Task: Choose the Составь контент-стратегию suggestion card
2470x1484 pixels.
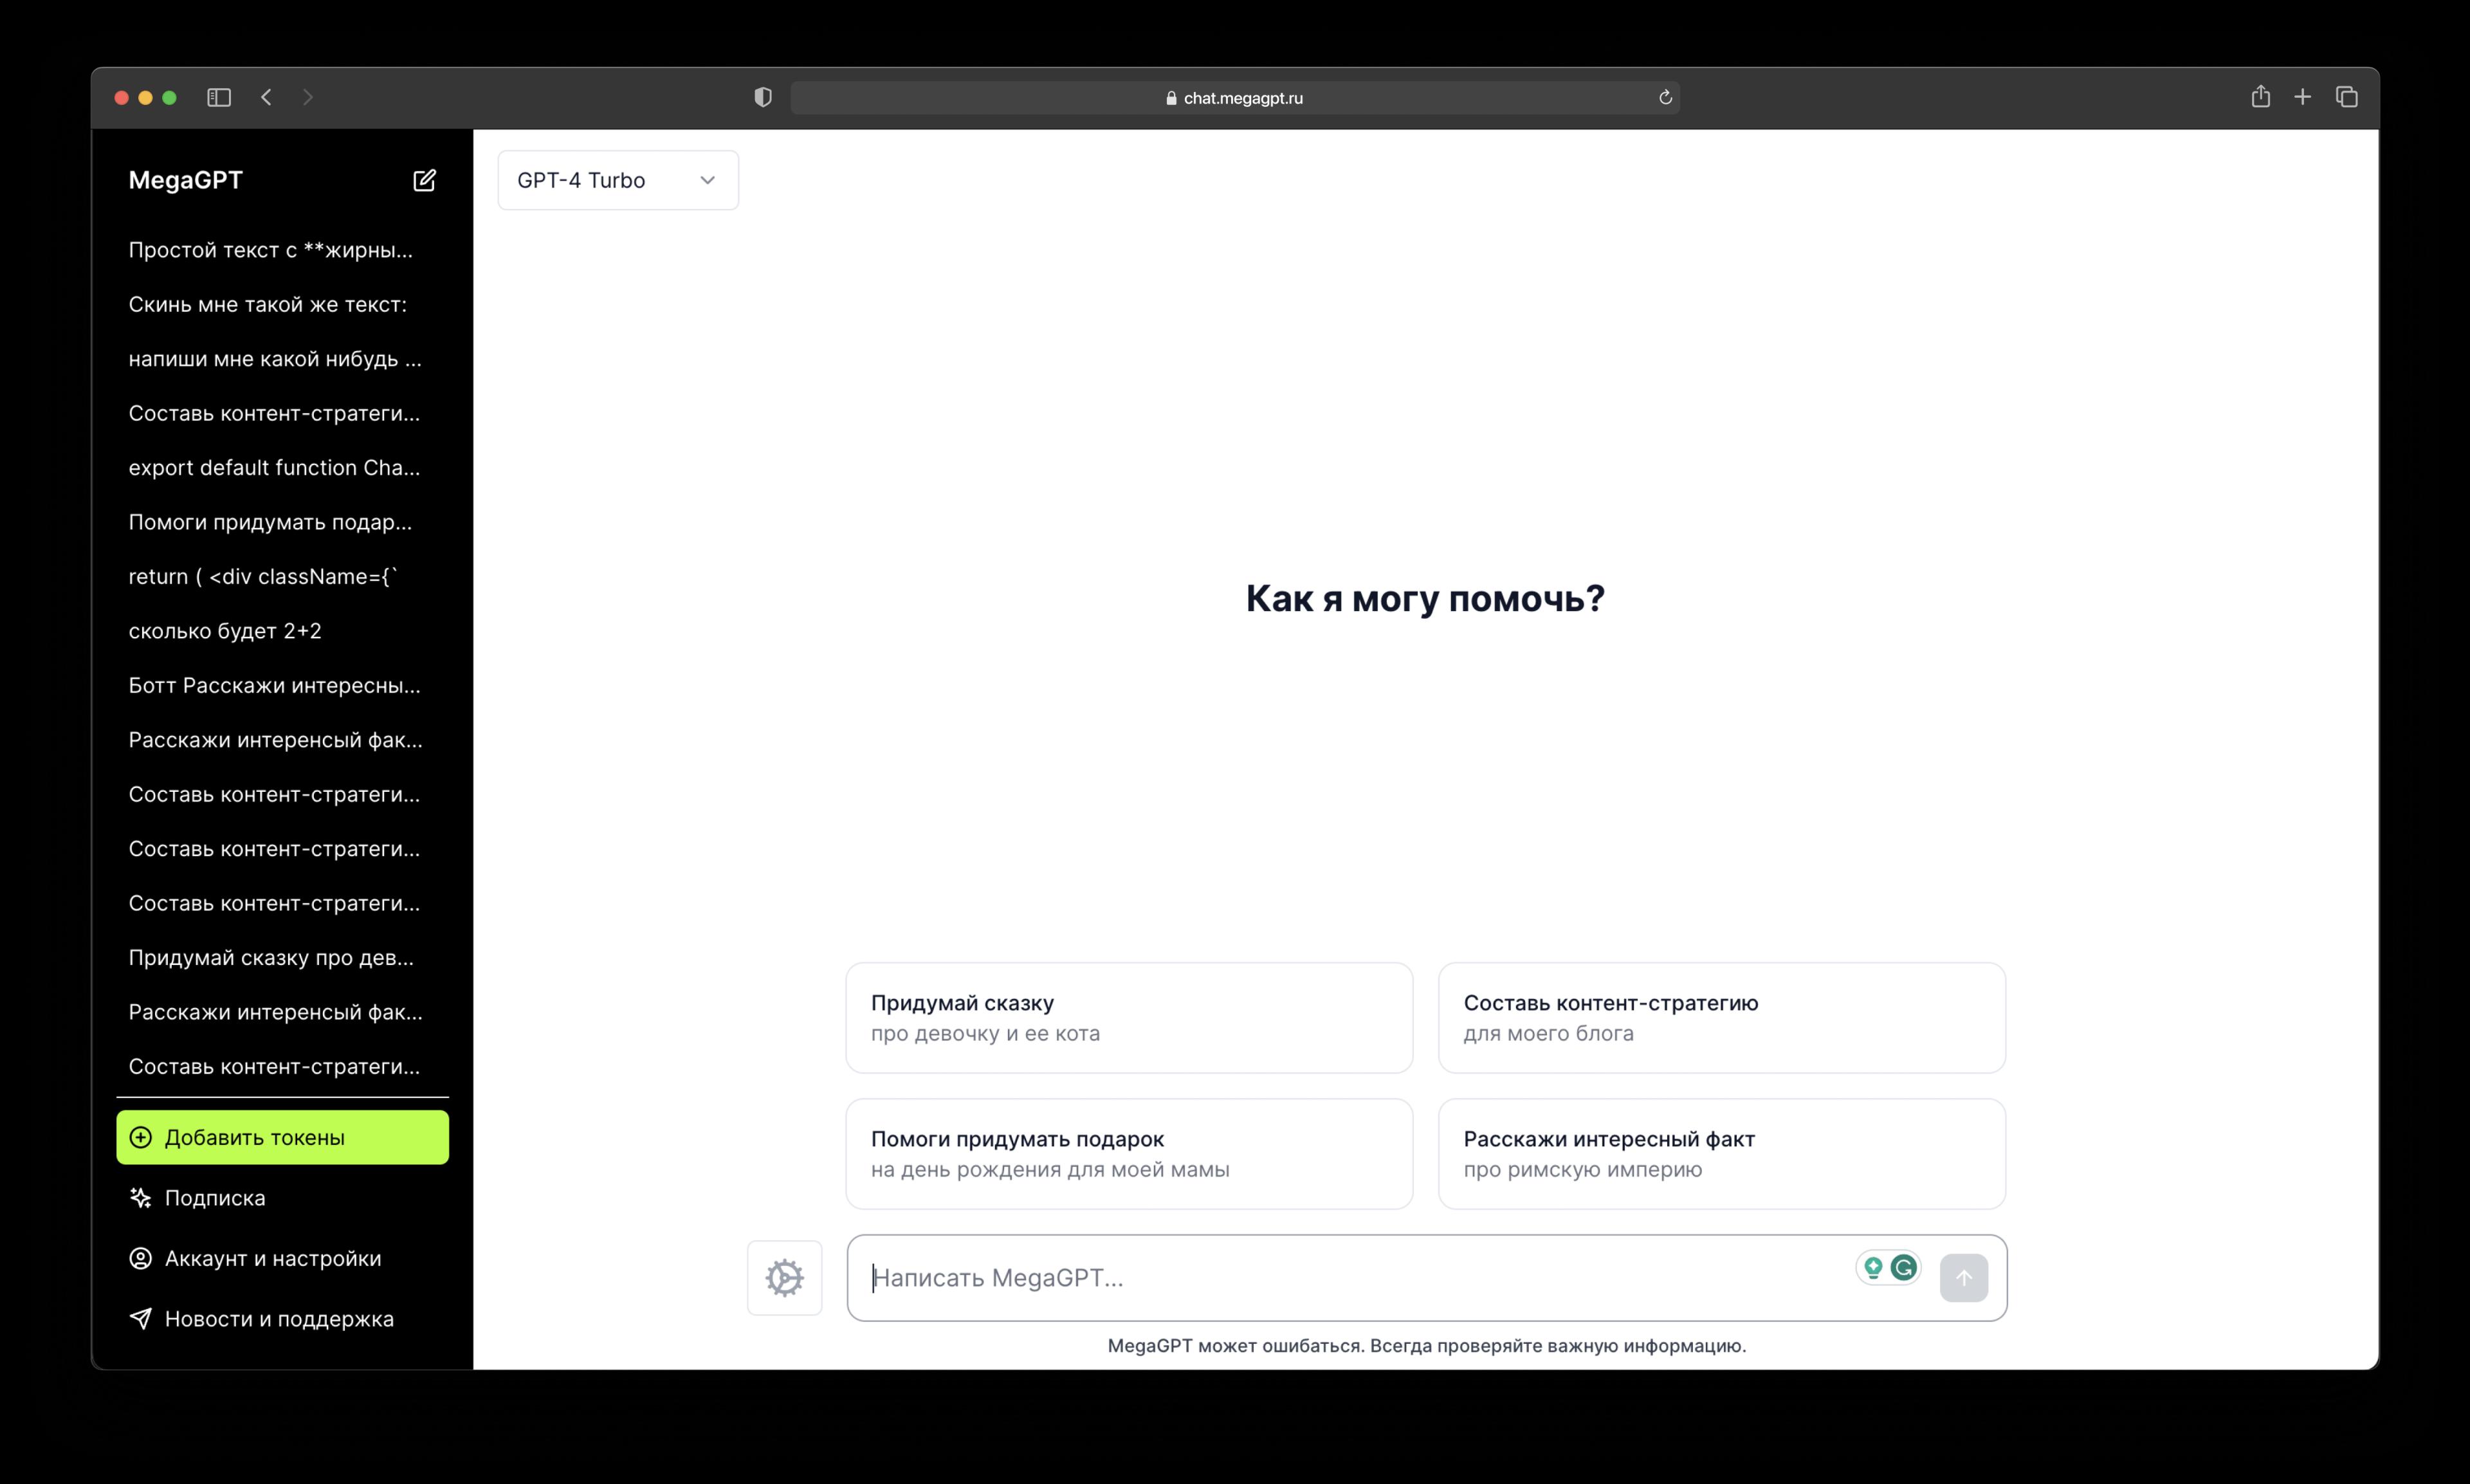Action: click(1721, 1018)
